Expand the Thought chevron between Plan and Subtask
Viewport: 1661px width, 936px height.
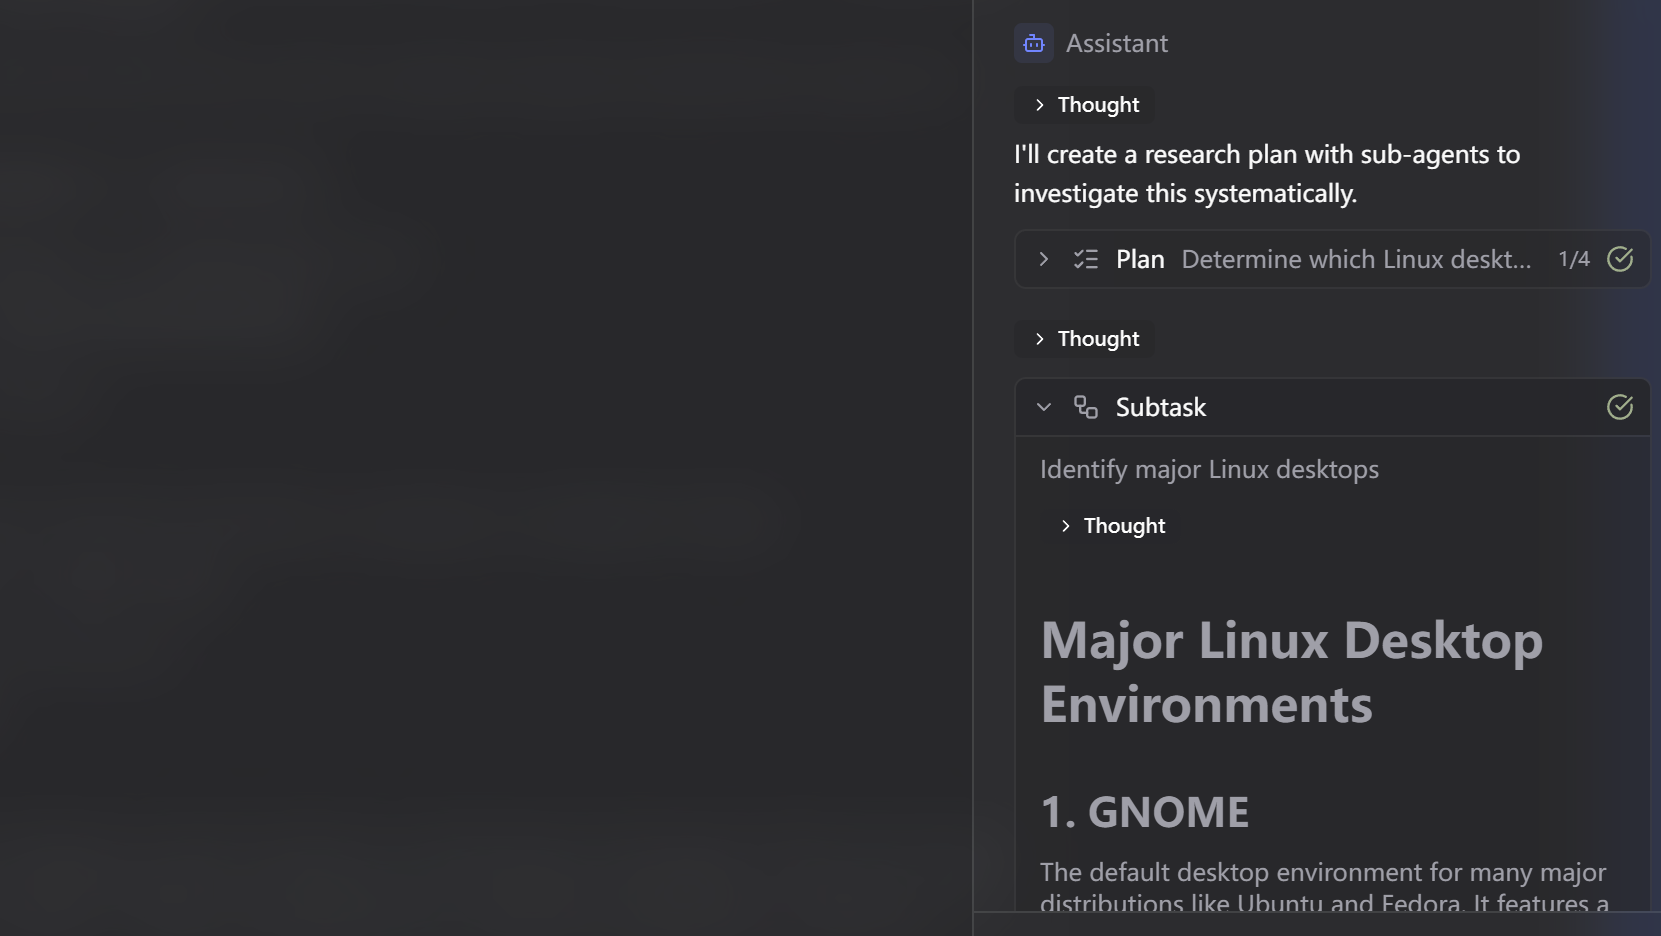pyautogui.click(x=1039, y=339)
